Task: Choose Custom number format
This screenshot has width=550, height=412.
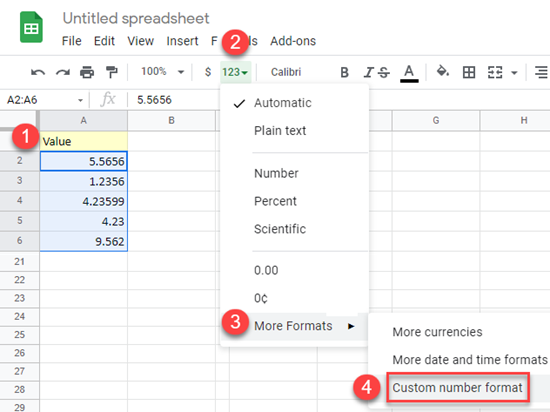Action: point(458,388)
